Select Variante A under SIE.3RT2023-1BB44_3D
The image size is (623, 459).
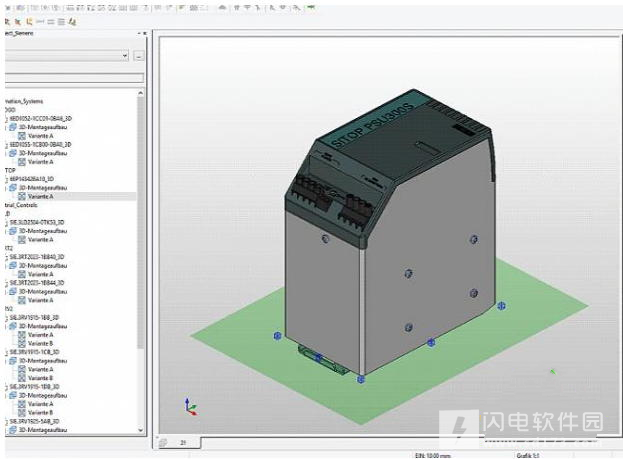pos(40,300)
